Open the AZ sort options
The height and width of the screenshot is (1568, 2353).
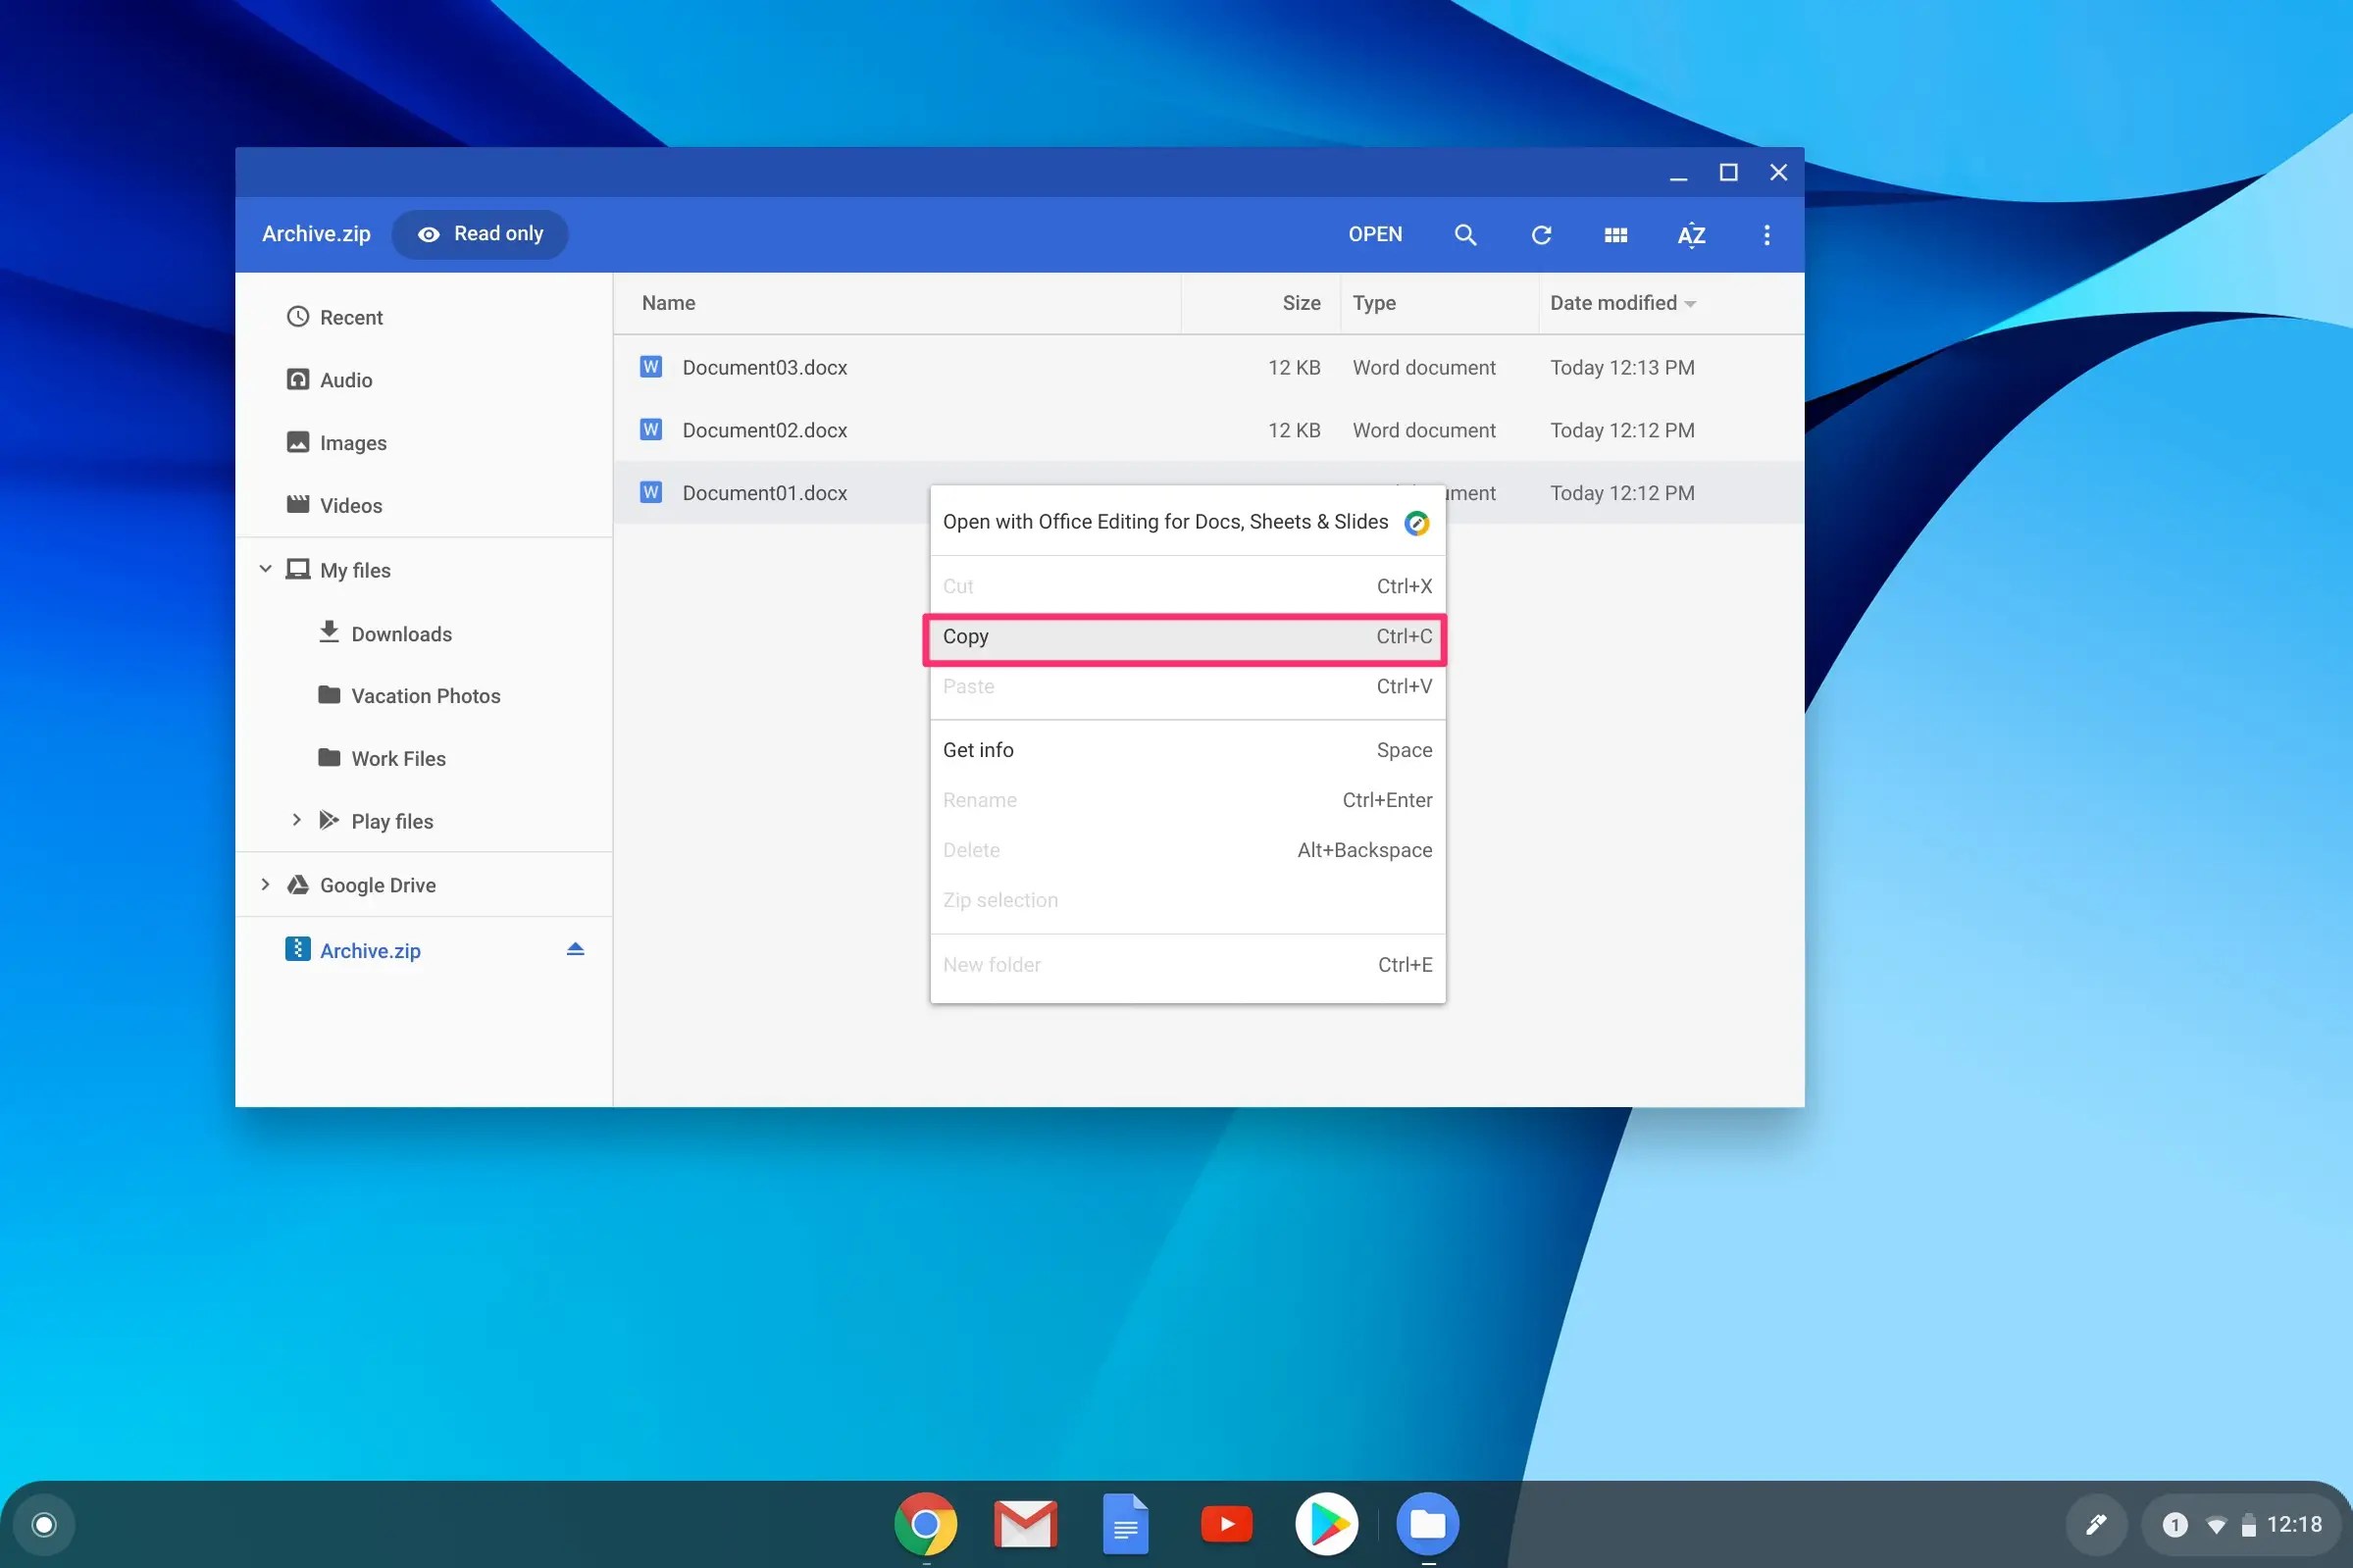coord(1691,235)
